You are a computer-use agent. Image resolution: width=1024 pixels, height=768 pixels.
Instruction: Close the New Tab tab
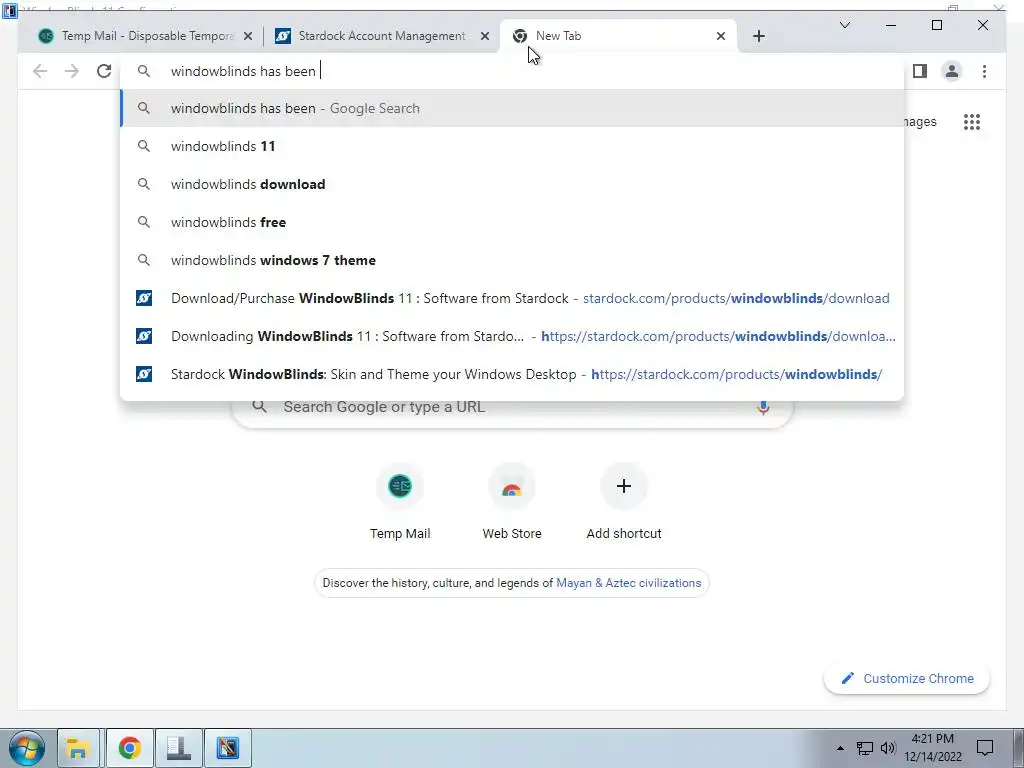(x=720, y=36)
